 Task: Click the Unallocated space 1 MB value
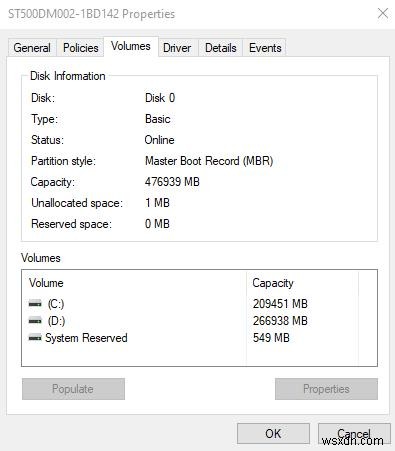click(157, 203)
